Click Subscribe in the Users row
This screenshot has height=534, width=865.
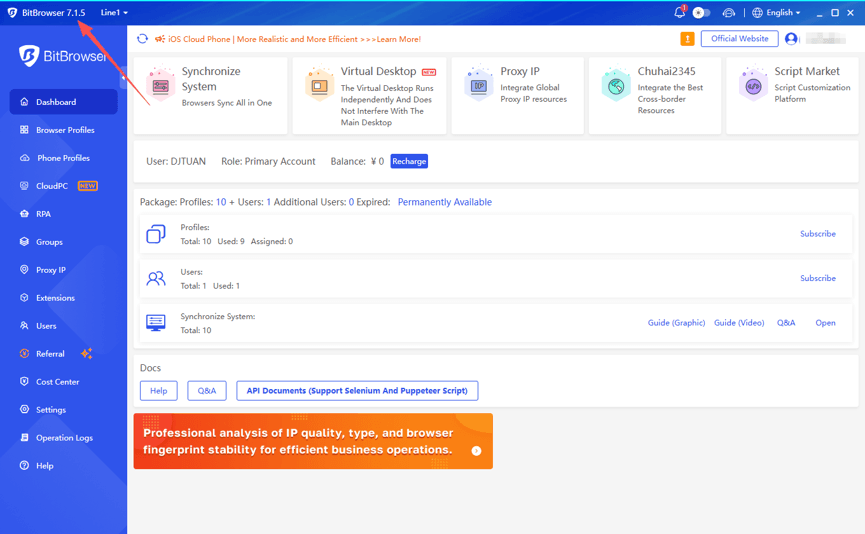tap(818, 278)
